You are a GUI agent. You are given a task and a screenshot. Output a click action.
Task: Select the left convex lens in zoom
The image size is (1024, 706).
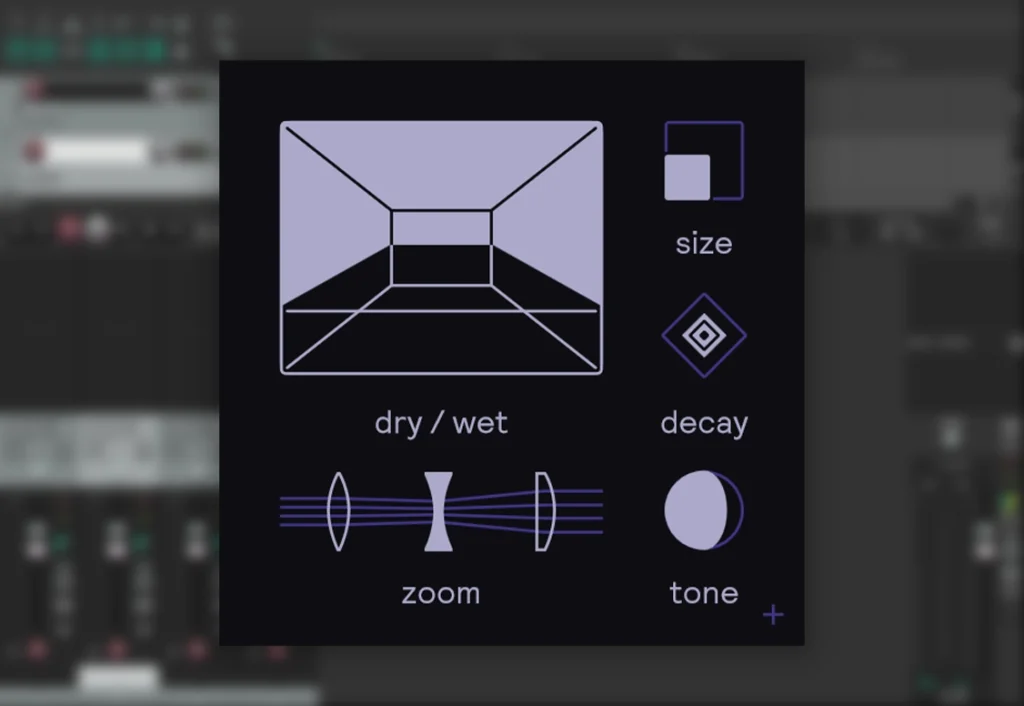tap(338, 511)
